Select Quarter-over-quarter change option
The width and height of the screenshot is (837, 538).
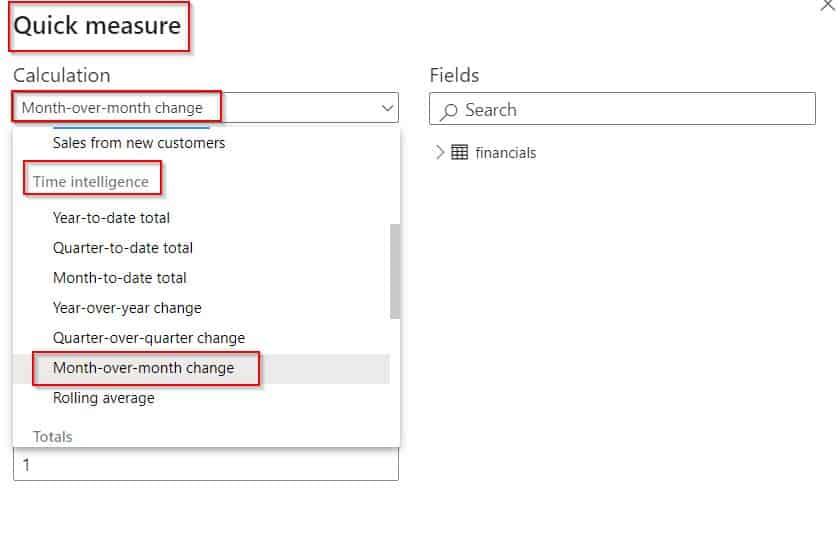click(x=149, y=338)
